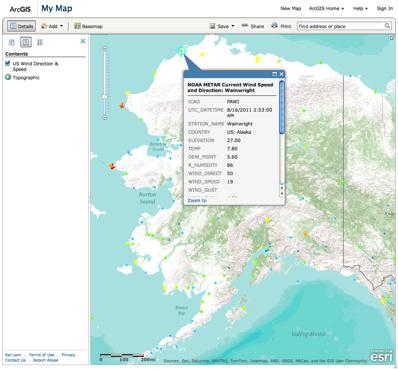Click zoom slider bottom minus end
The width and height of the screenshot is (398, 369).
point(105,117)
